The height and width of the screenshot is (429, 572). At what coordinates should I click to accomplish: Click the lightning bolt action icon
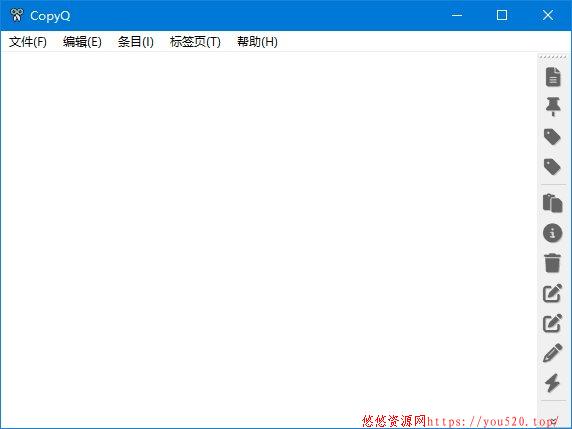point(552,383)
